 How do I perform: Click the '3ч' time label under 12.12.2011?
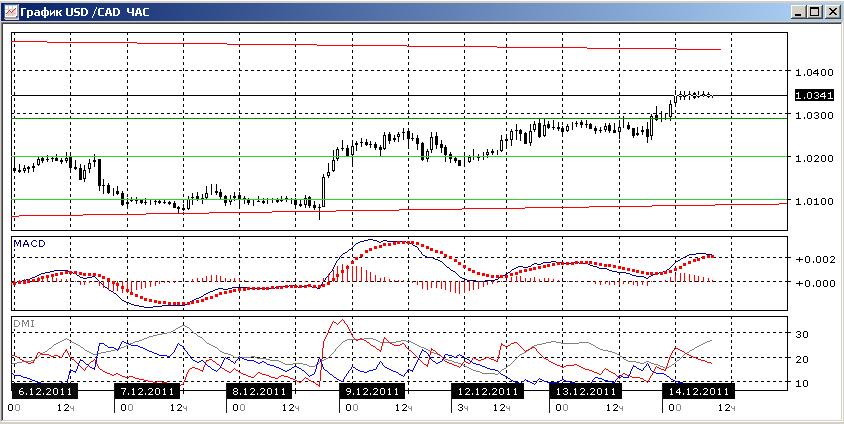pos(463,408)
